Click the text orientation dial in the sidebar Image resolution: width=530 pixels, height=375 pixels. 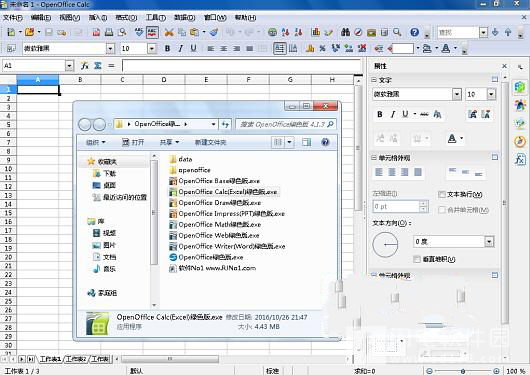[x=385, y=244]
